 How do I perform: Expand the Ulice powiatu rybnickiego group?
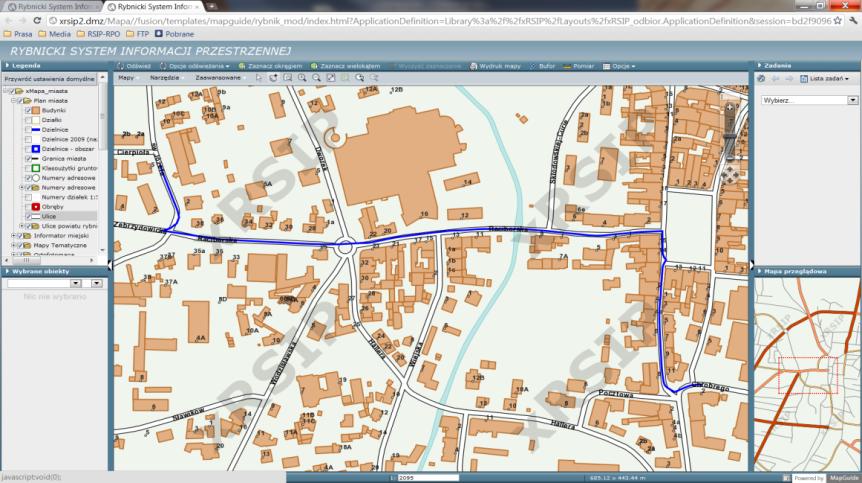coord(22,226)
